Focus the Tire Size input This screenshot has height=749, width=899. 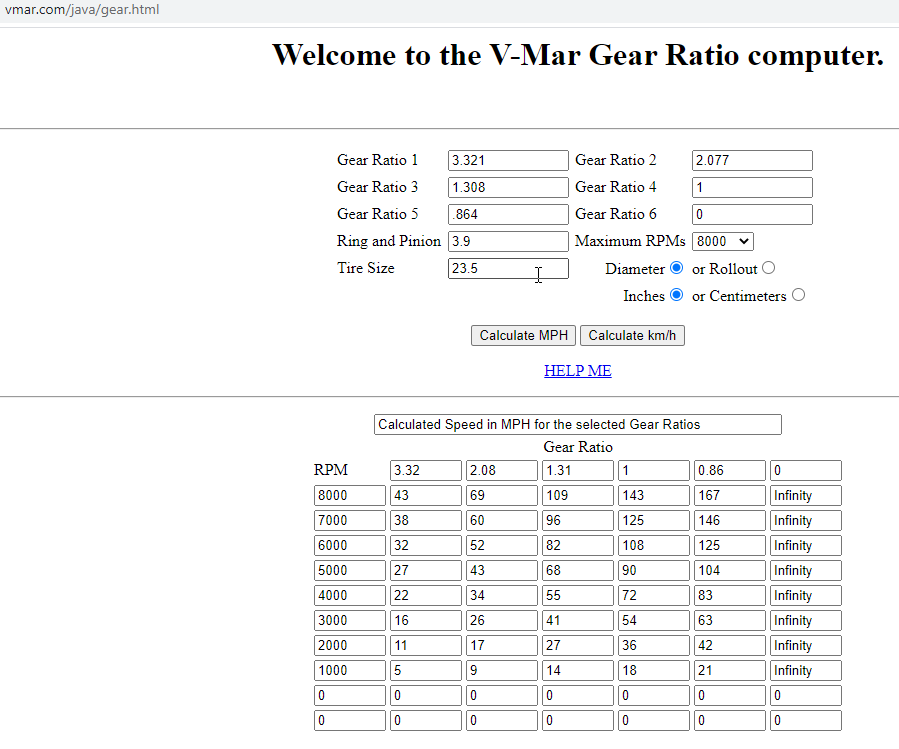508,268
